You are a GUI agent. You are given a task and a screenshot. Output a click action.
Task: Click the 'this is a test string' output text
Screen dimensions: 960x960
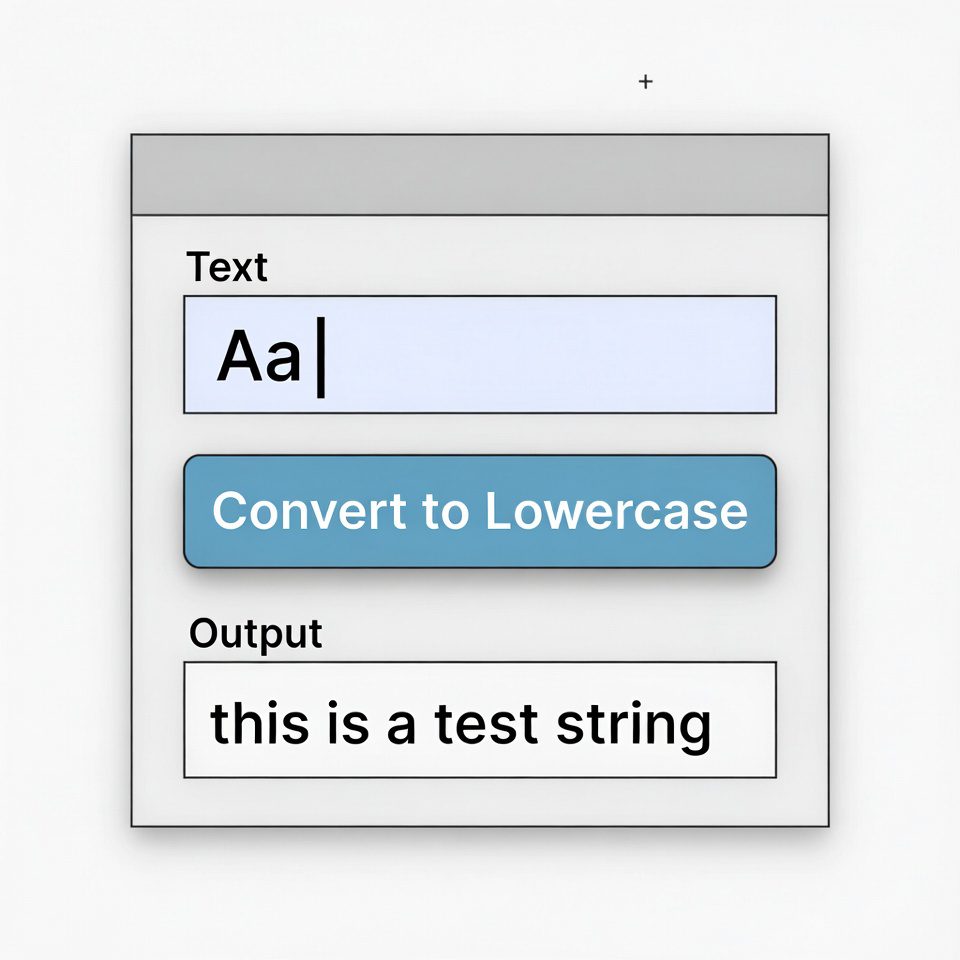pyautogui.click(x=460, y=720)
